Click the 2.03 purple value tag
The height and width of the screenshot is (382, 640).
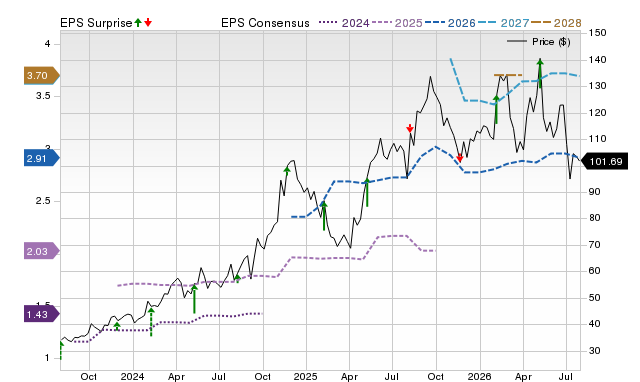[42, 251]
